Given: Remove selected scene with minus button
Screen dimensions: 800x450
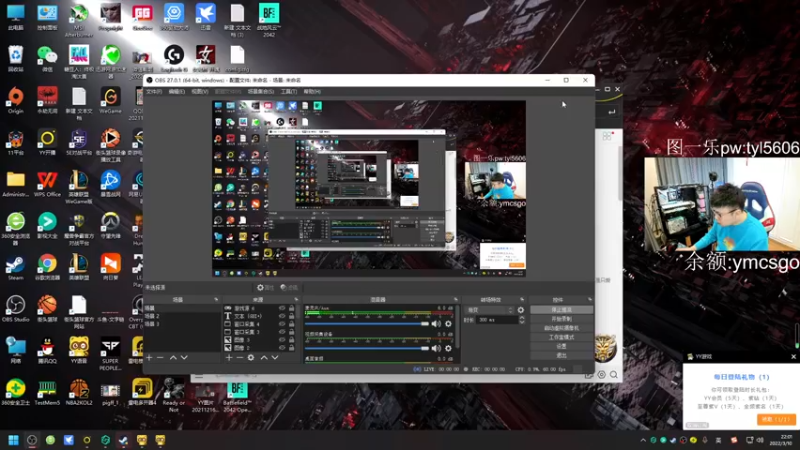Looking at the screenshot, I should coord(160,358).
